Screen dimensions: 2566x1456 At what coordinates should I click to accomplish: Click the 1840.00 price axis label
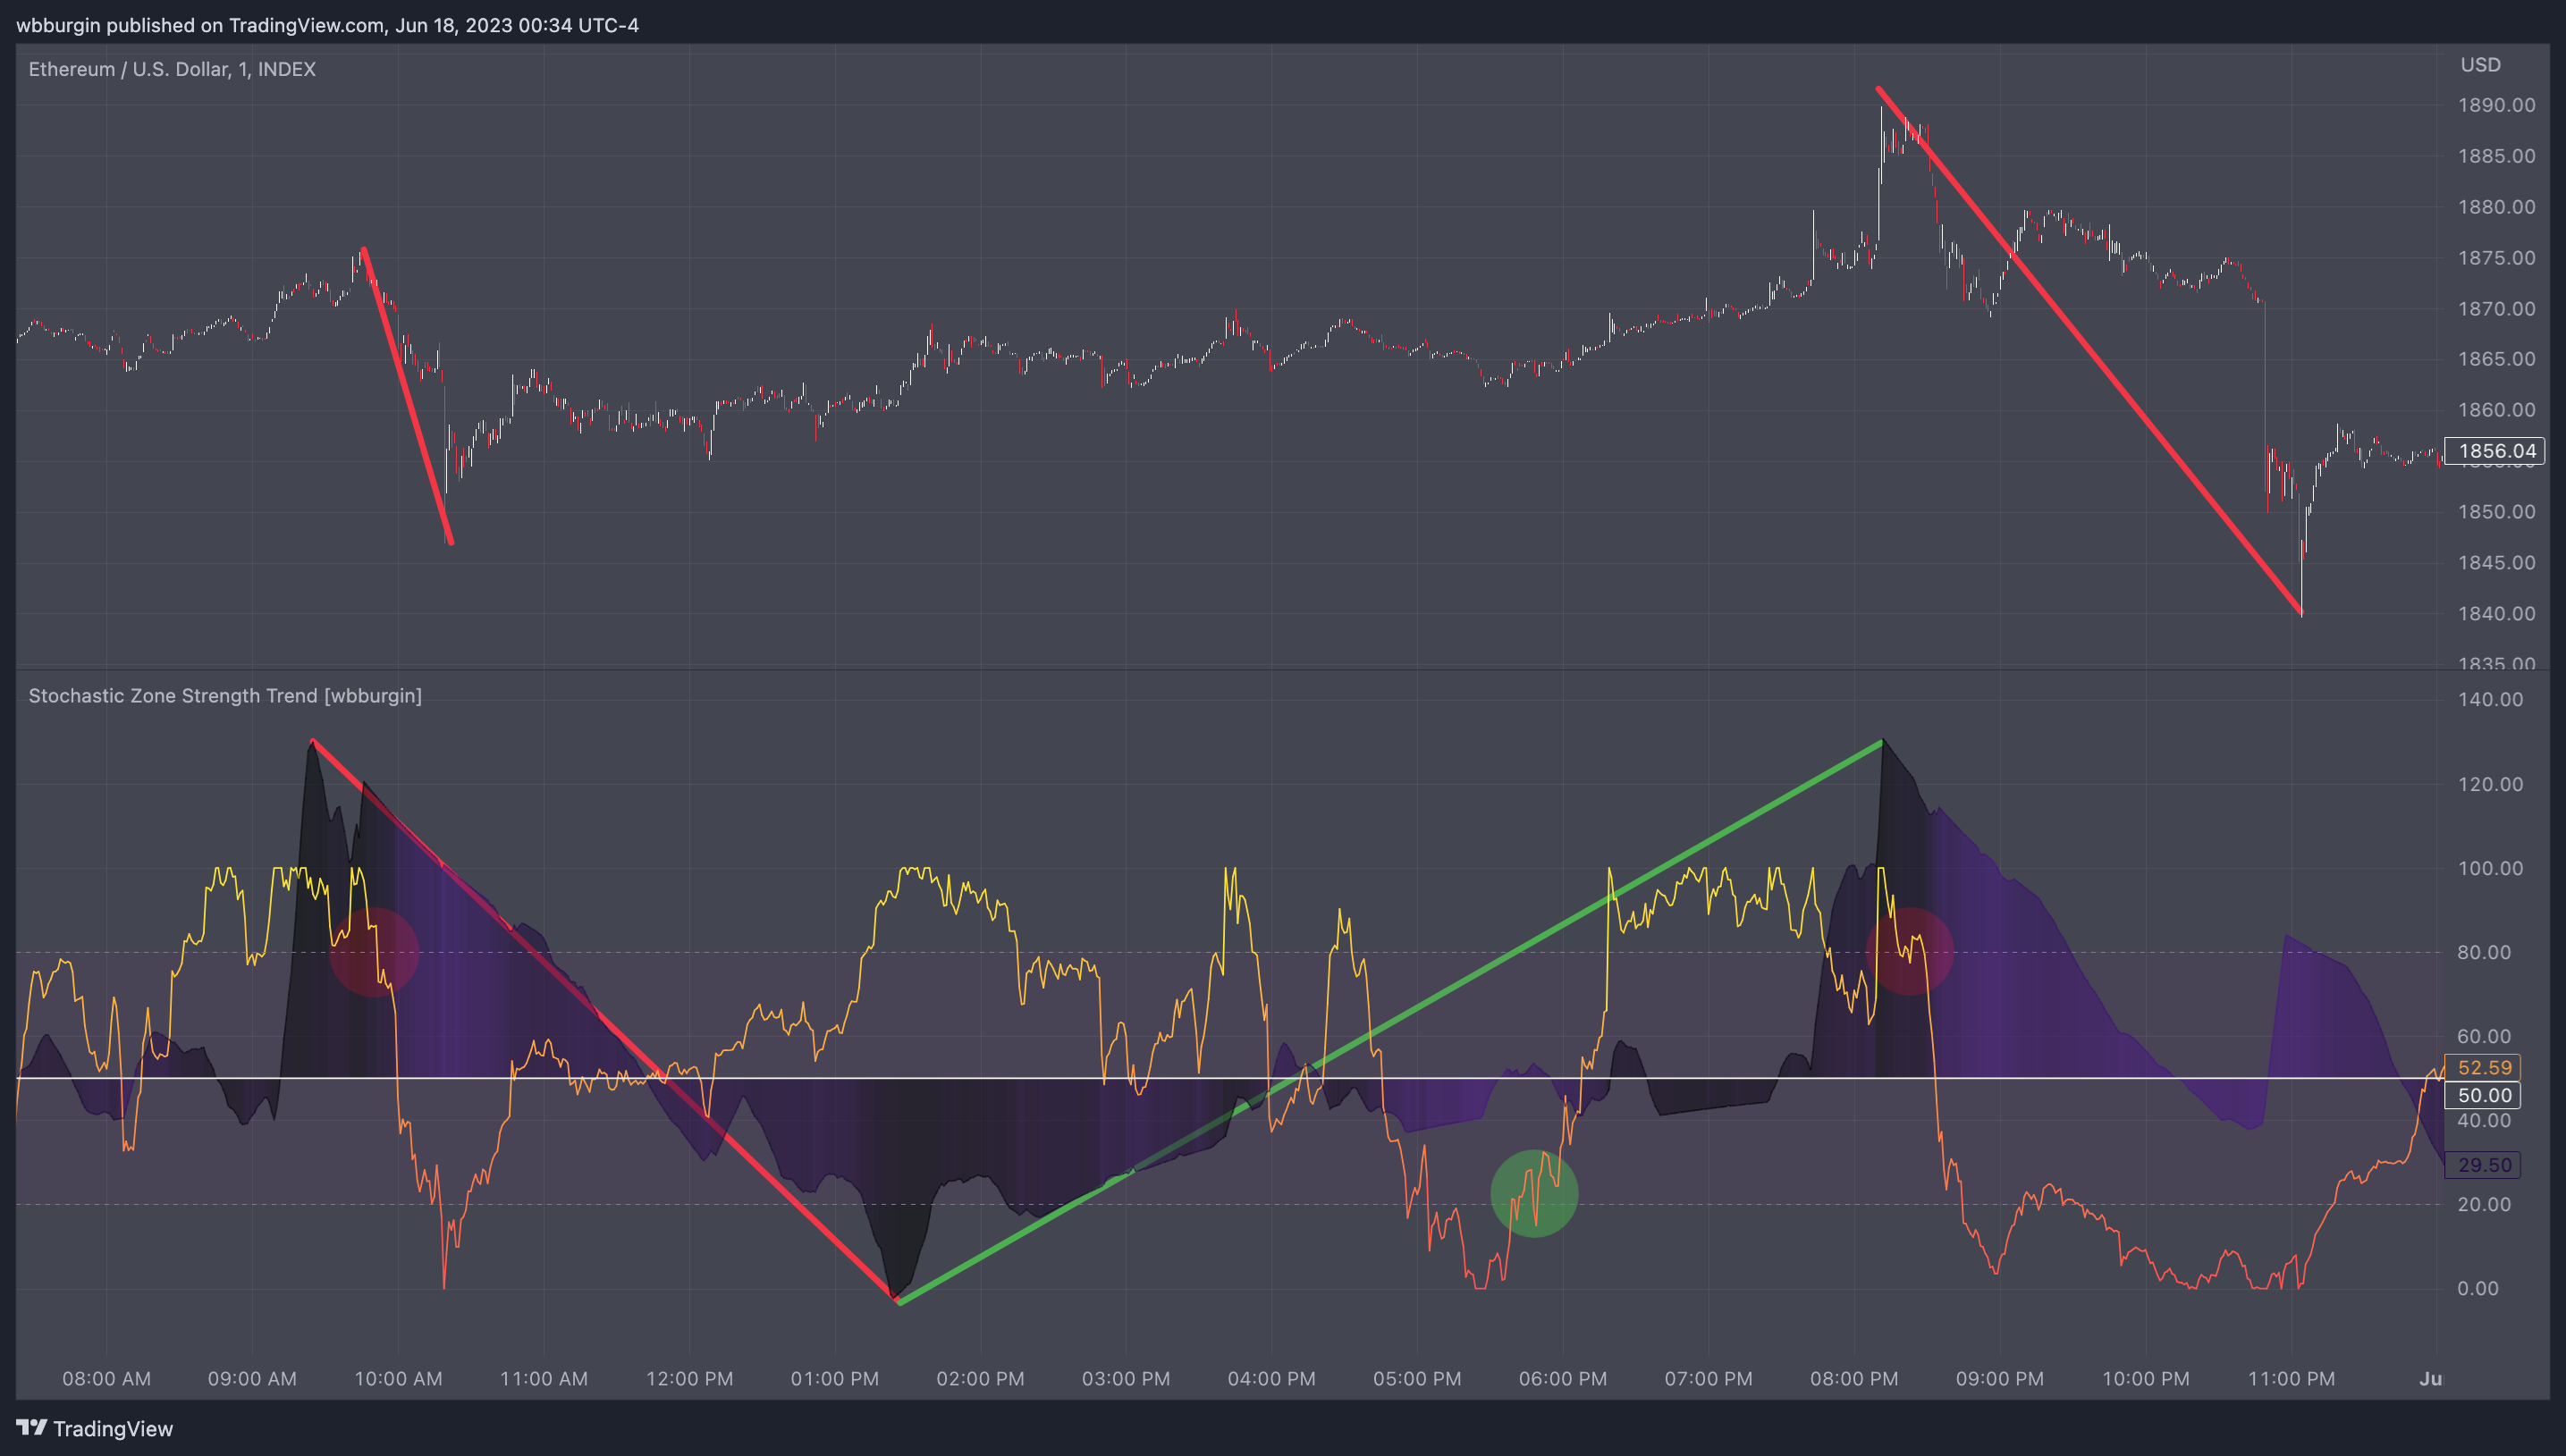pyautogui.click(x=2496, y=613)
